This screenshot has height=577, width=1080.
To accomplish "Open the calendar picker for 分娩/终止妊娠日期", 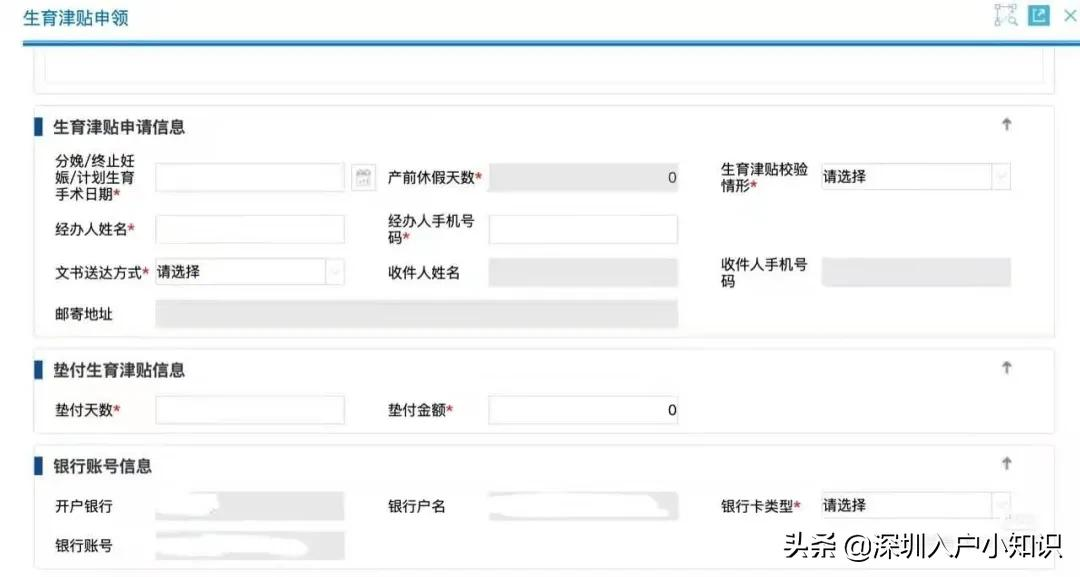I will (x=361, y=177).
